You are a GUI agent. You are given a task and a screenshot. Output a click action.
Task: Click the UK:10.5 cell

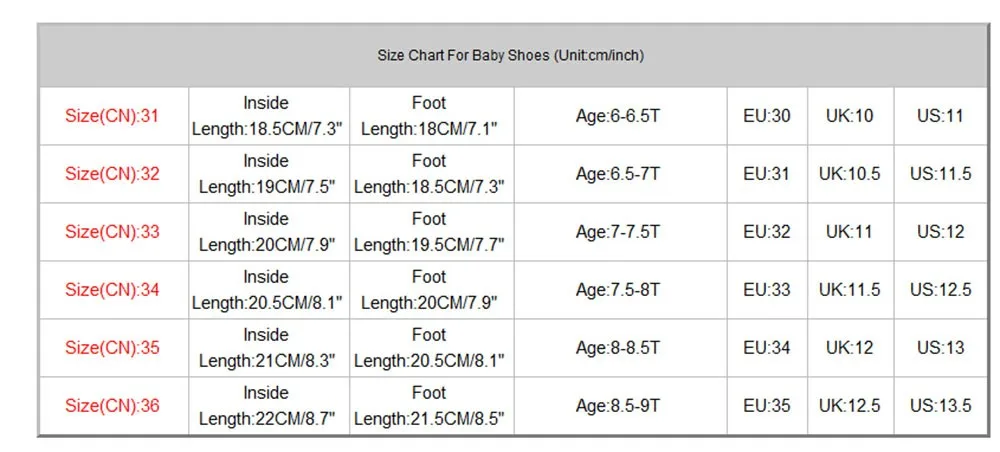[851, 174]
